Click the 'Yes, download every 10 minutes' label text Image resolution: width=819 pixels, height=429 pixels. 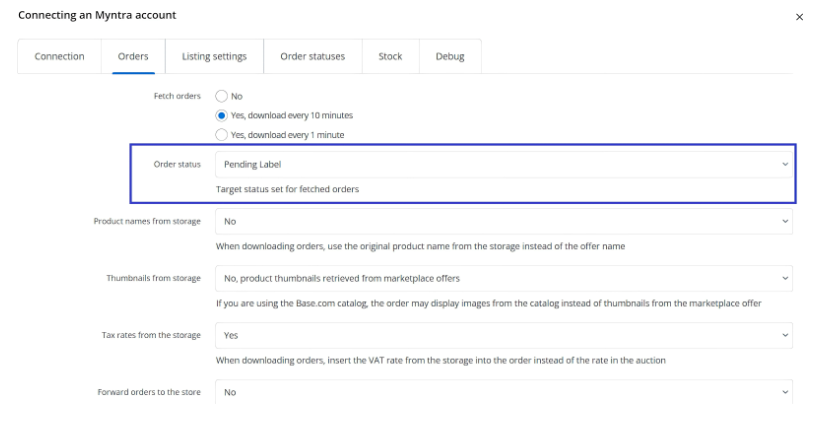tap(293, 115)
